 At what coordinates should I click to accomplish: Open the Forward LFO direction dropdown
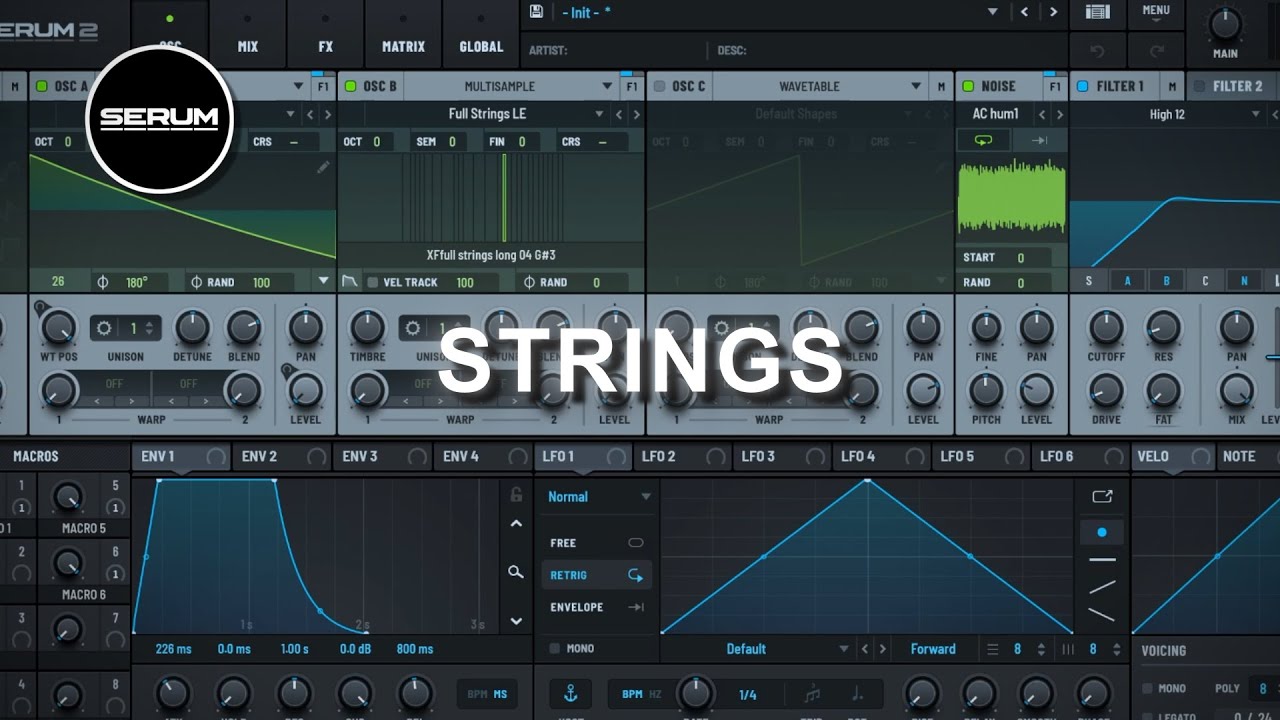pos(933,649)
